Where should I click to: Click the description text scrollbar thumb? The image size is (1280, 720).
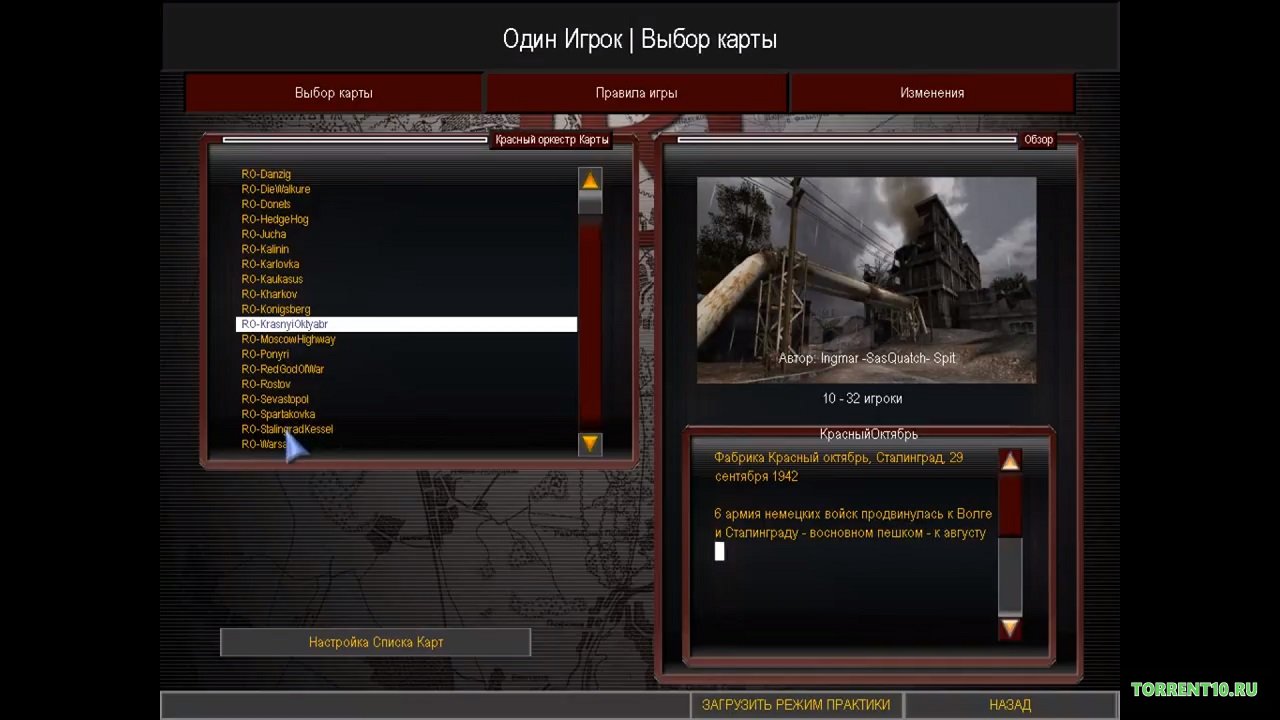click(1010, 505)
